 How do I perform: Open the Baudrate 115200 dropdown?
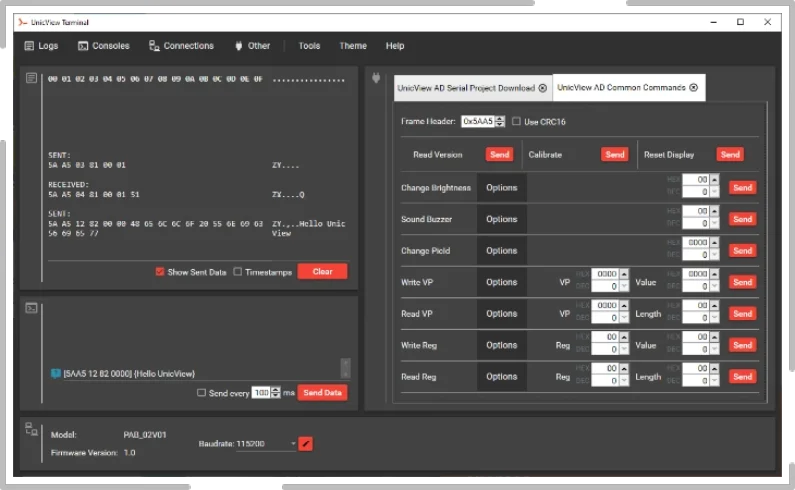[266, 444]
